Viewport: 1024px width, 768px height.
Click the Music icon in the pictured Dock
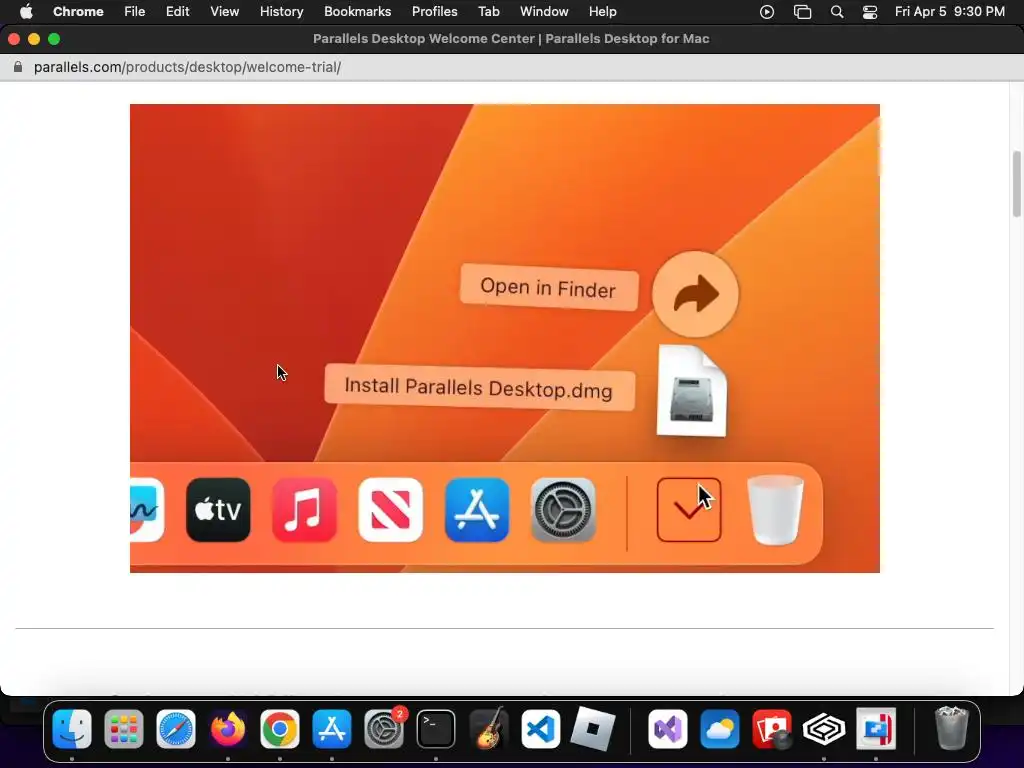(x=304, y=510)
